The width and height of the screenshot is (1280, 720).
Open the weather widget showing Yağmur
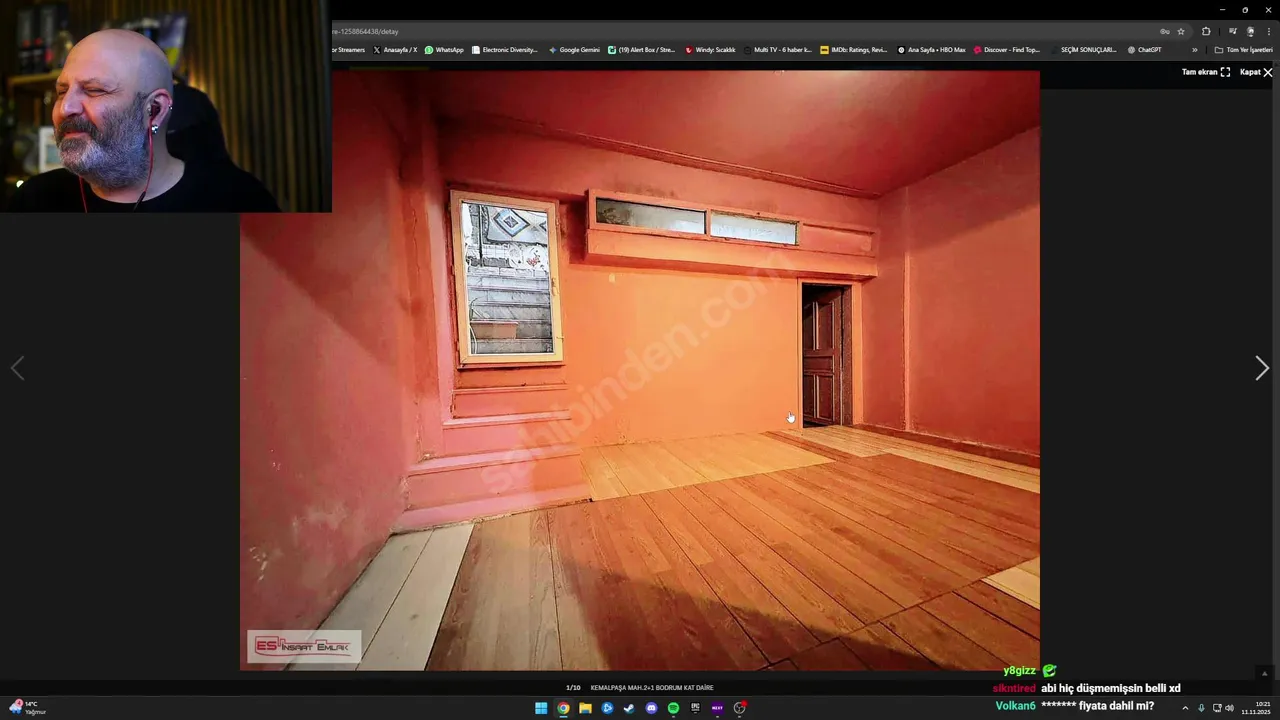(28, 708)
